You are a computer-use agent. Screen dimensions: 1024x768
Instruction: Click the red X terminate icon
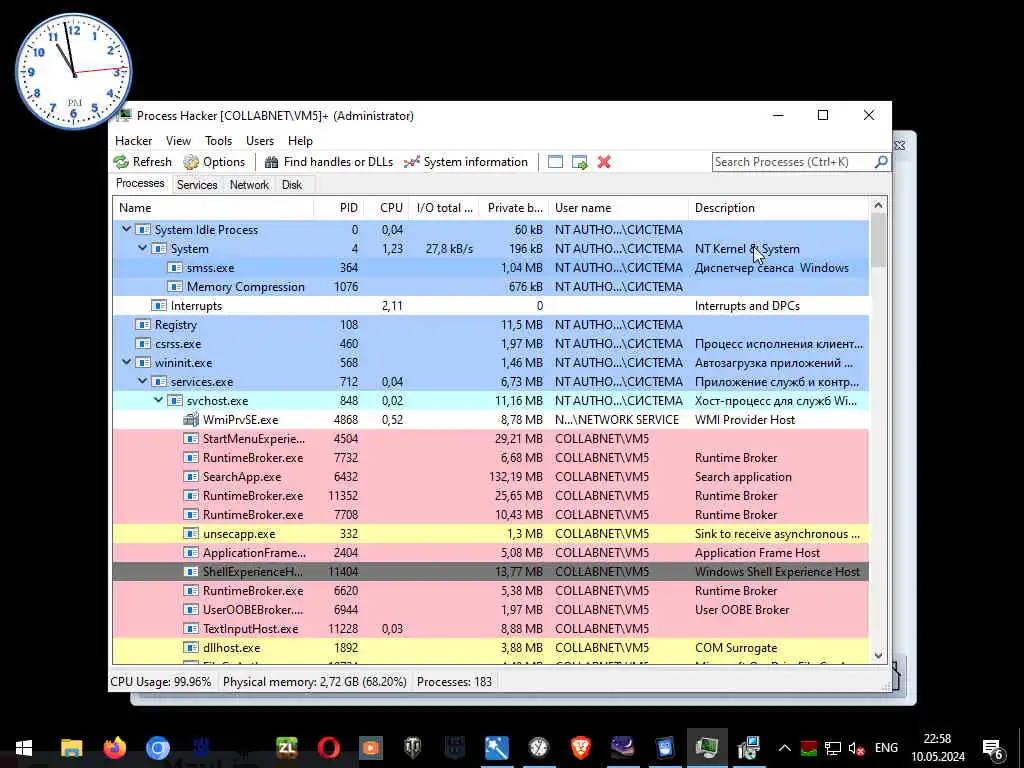[604, 162]
